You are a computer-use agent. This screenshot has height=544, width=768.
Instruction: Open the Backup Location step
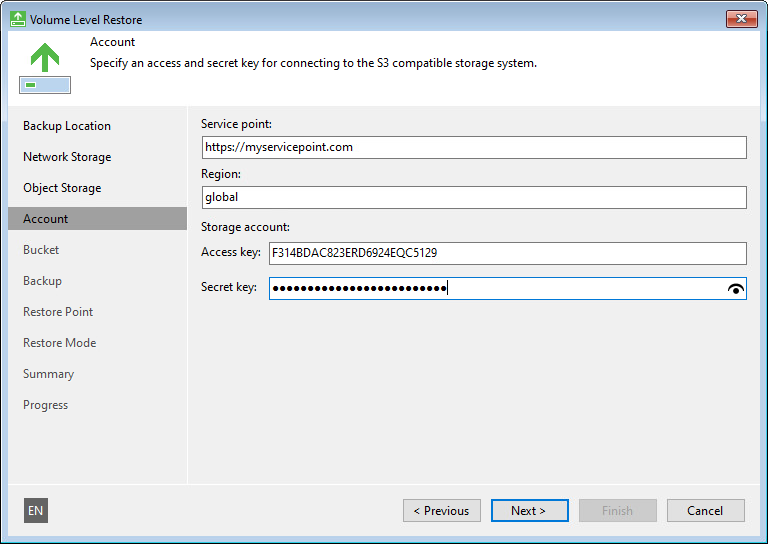[67, 126]
